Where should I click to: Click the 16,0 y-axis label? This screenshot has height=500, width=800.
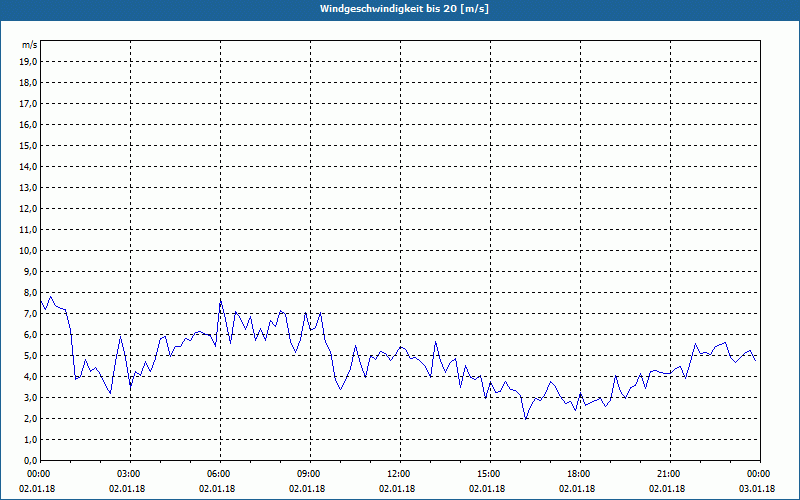pyautogui.click(x=28, y=124)
